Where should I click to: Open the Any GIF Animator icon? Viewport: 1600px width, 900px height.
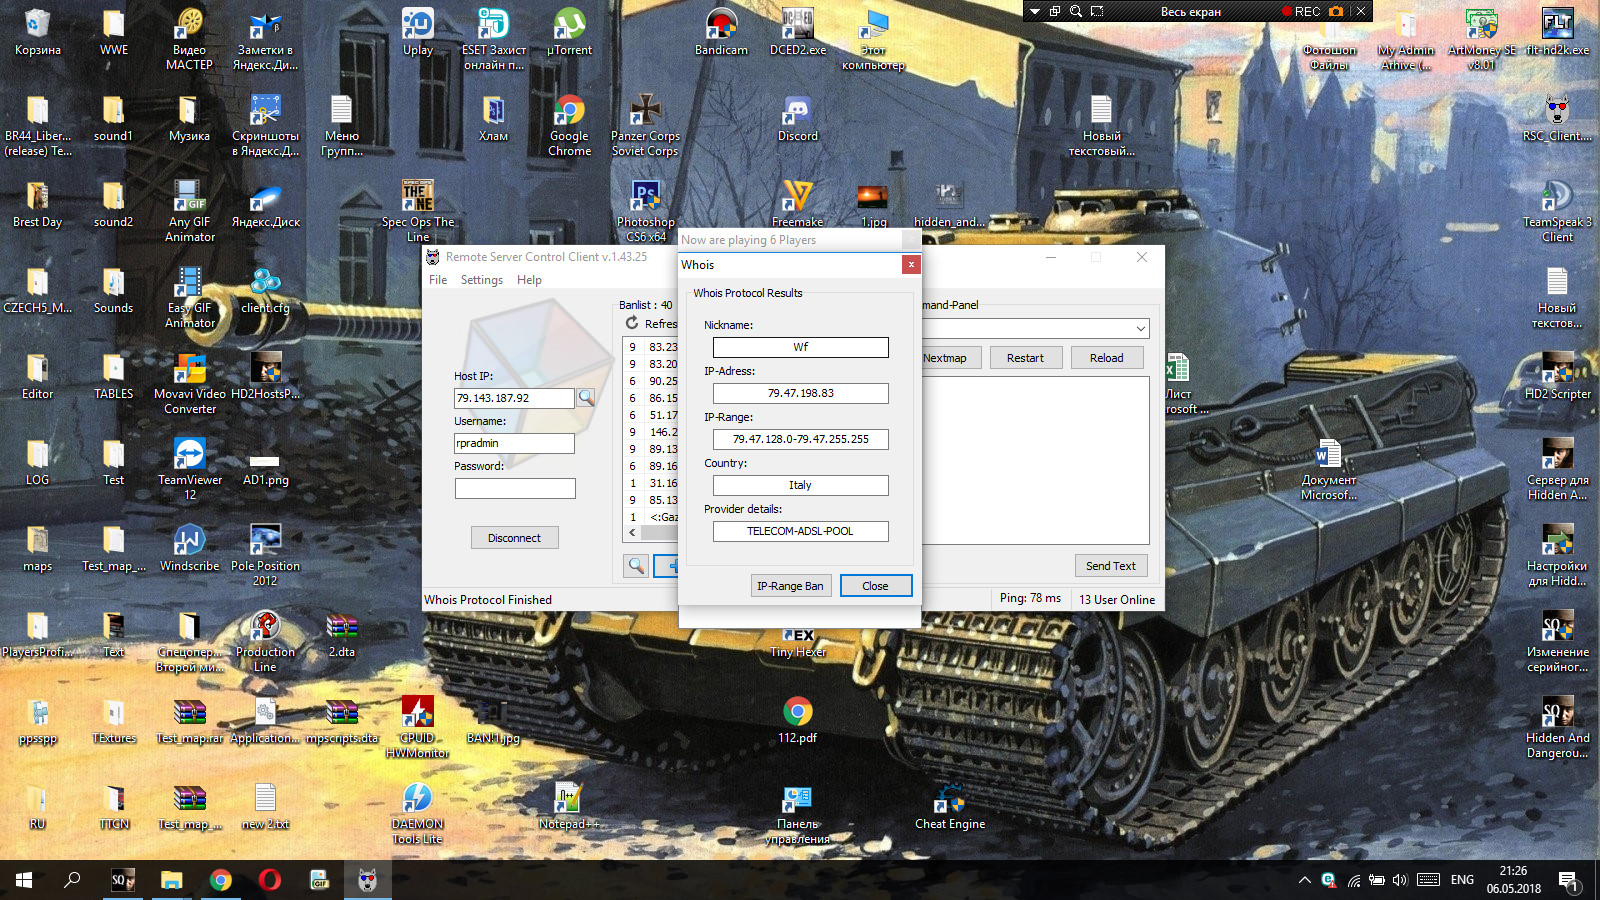[190, 212]
